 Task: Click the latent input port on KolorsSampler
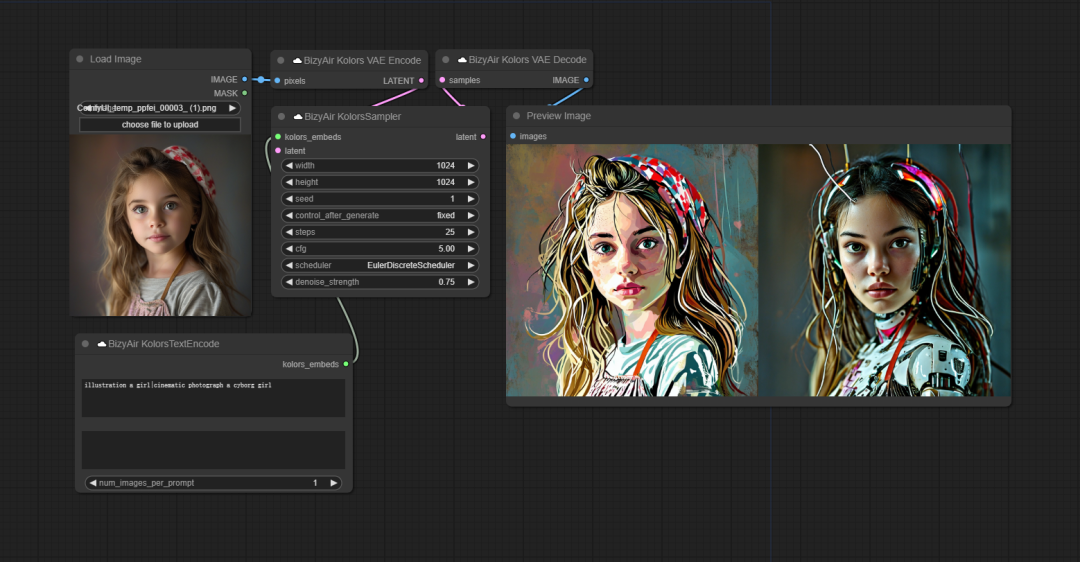tap(278, 151)
